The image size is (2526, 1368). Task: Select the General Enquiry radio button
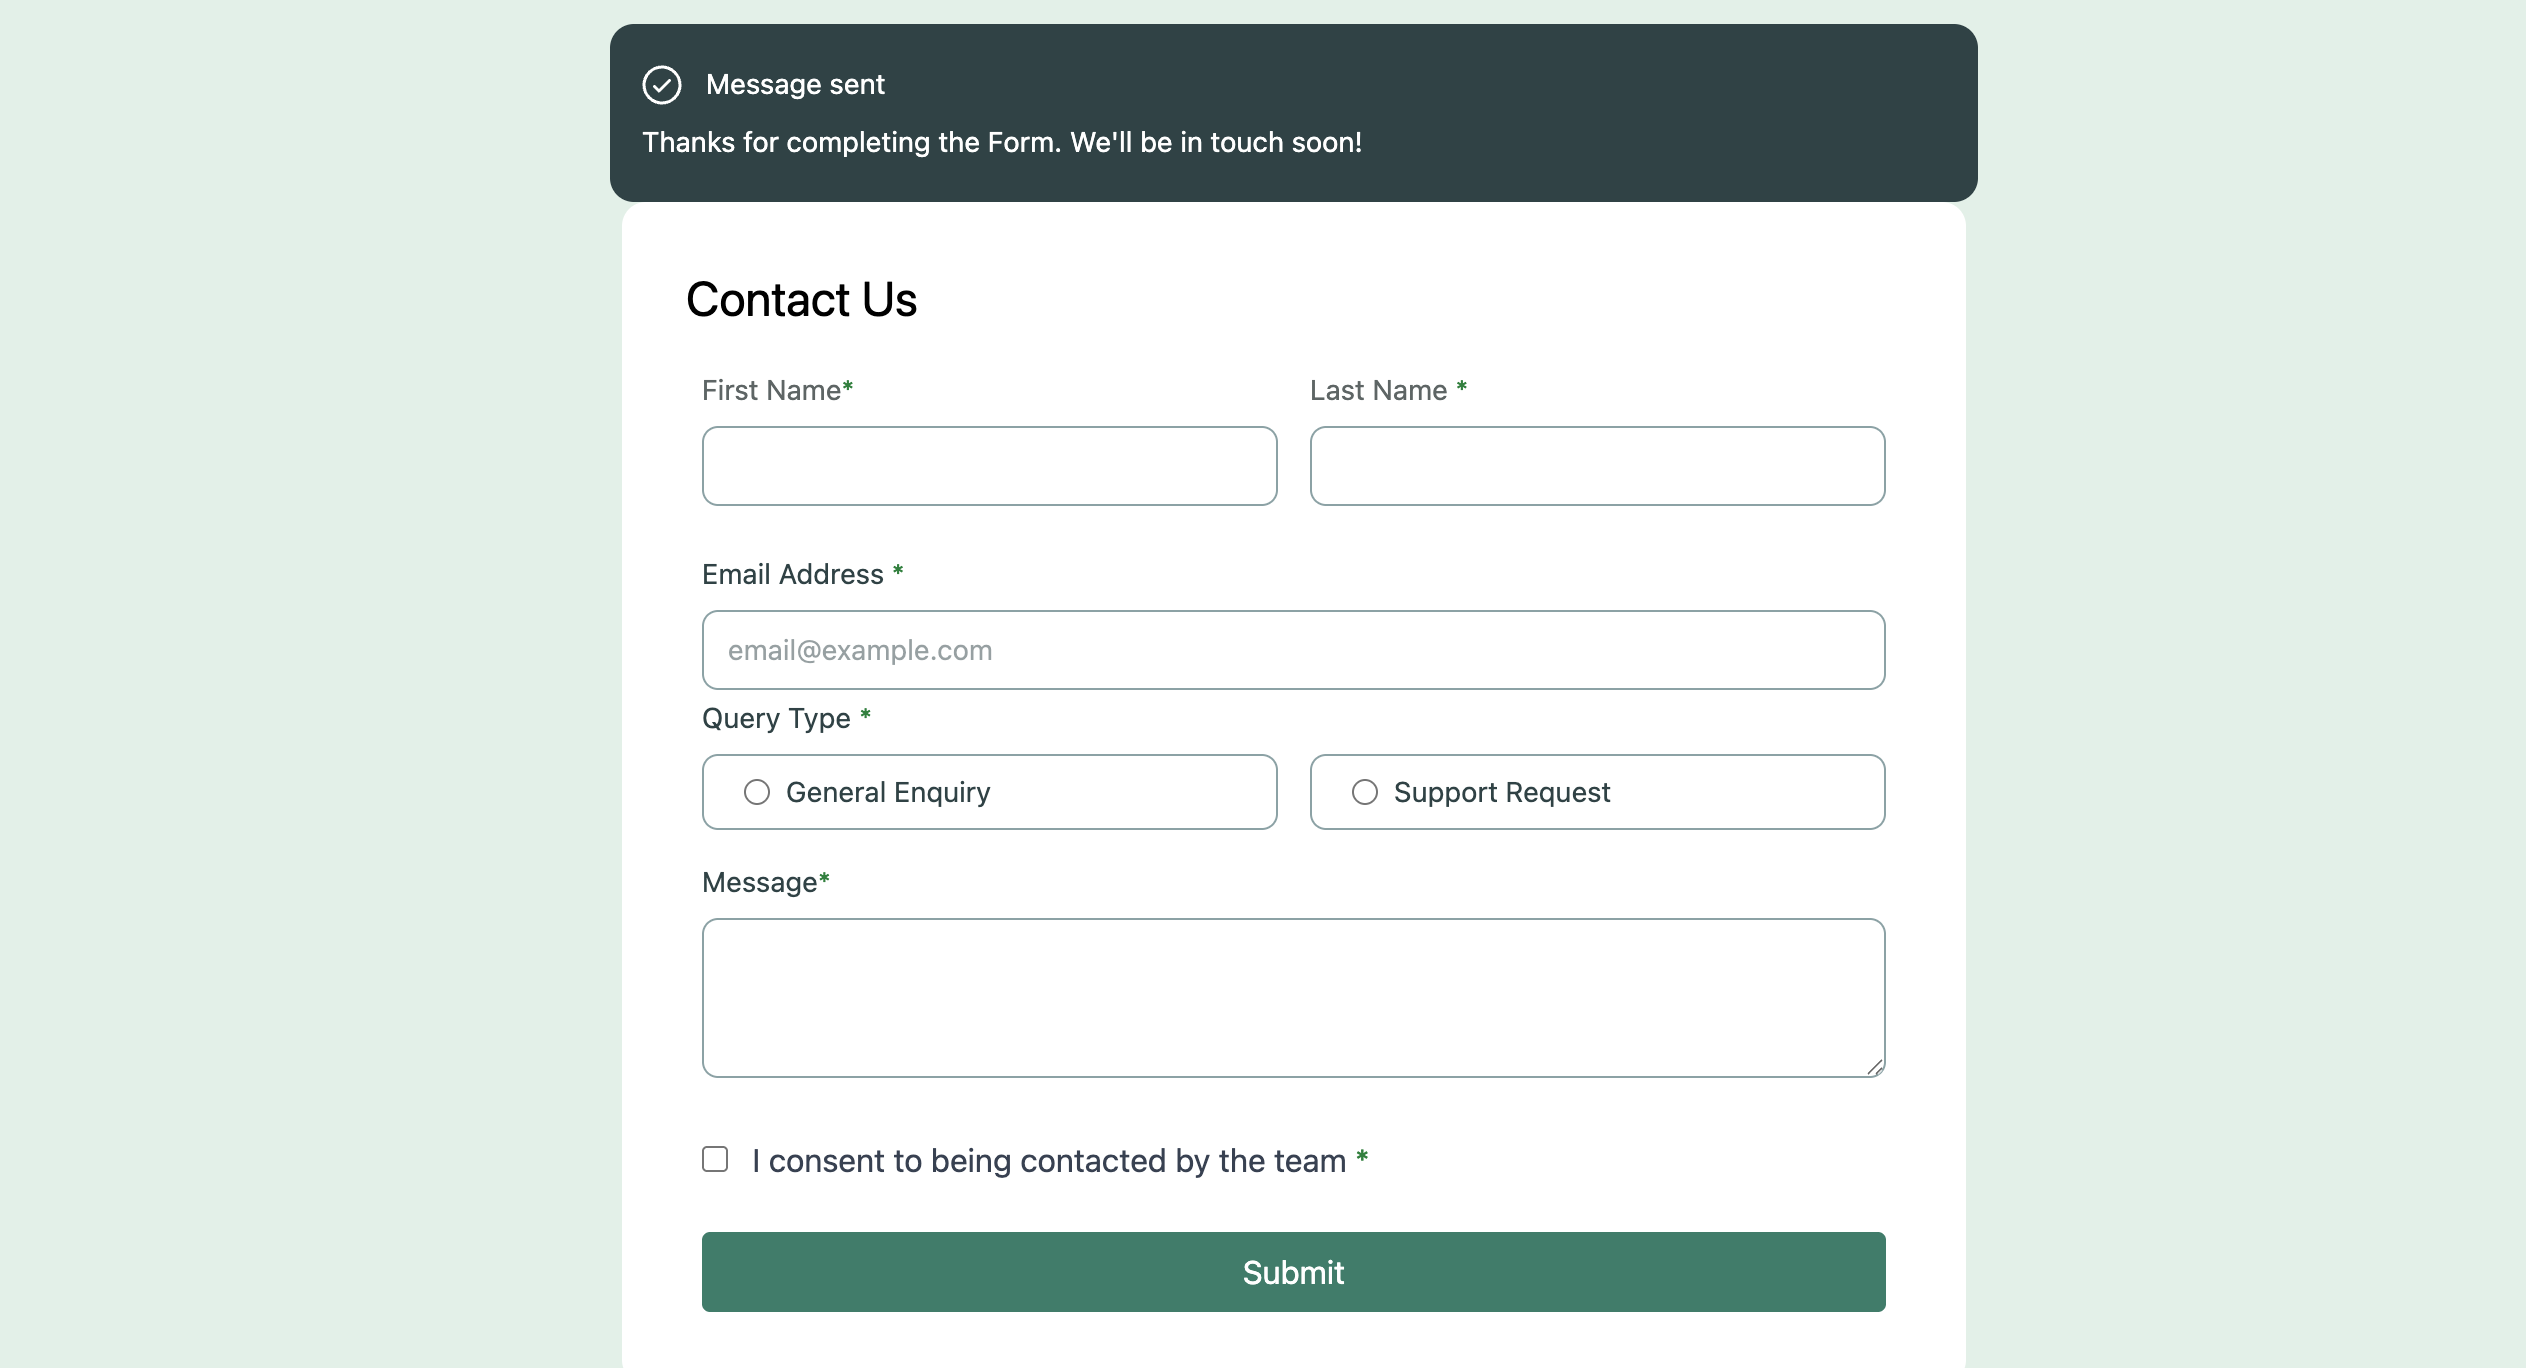click(x=757, y=792)
